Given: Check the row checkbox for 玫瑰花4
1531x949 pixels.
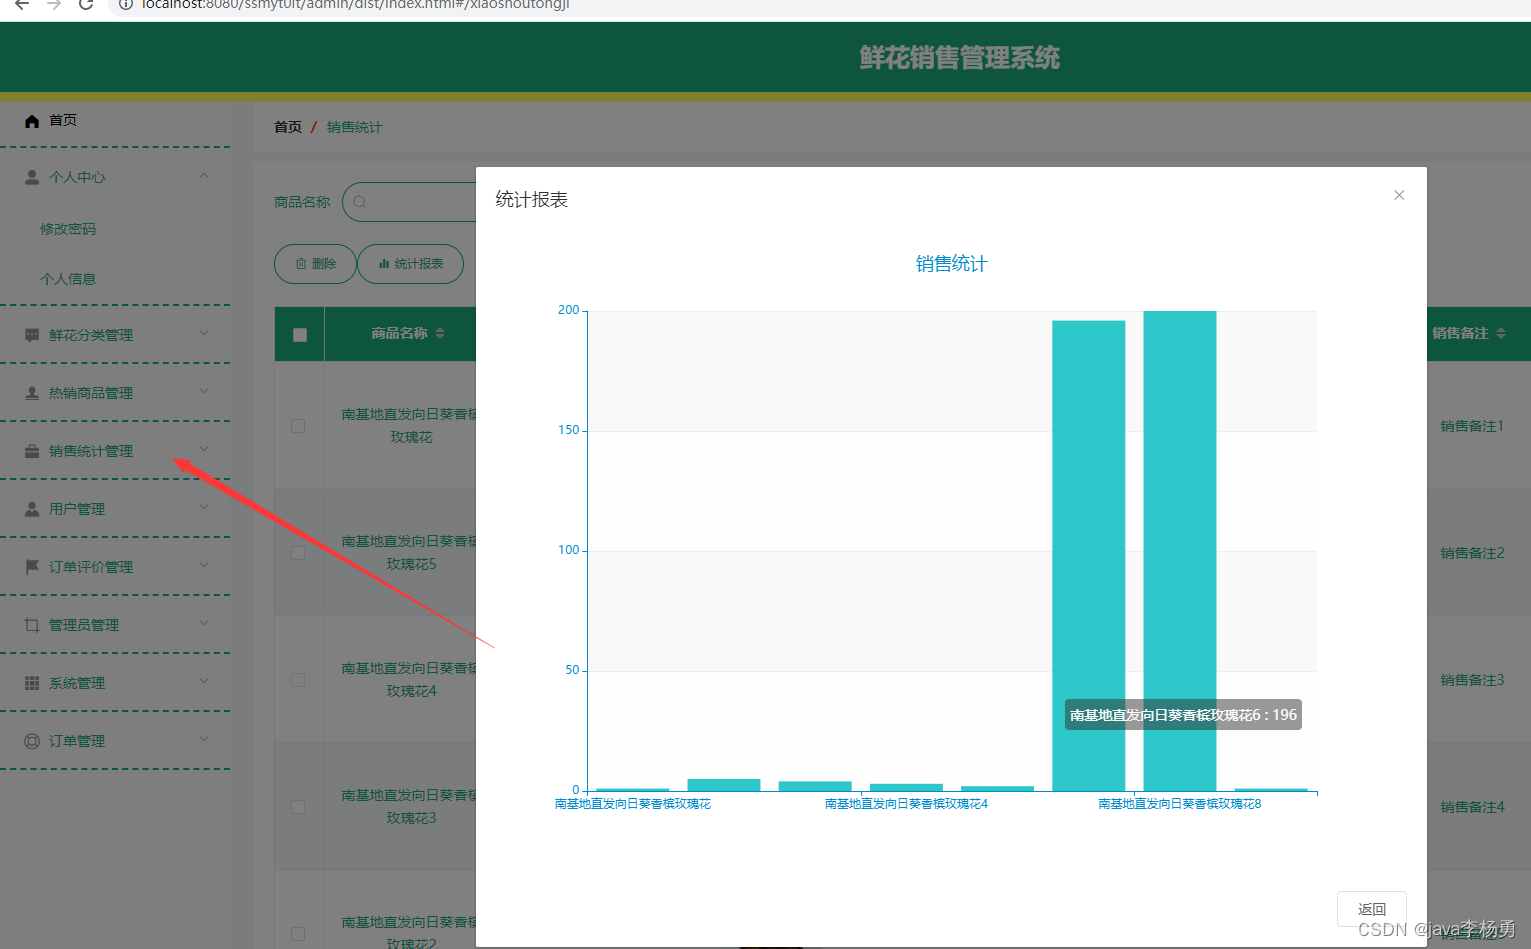Looking at the screenshot, I should click(298, 680).
